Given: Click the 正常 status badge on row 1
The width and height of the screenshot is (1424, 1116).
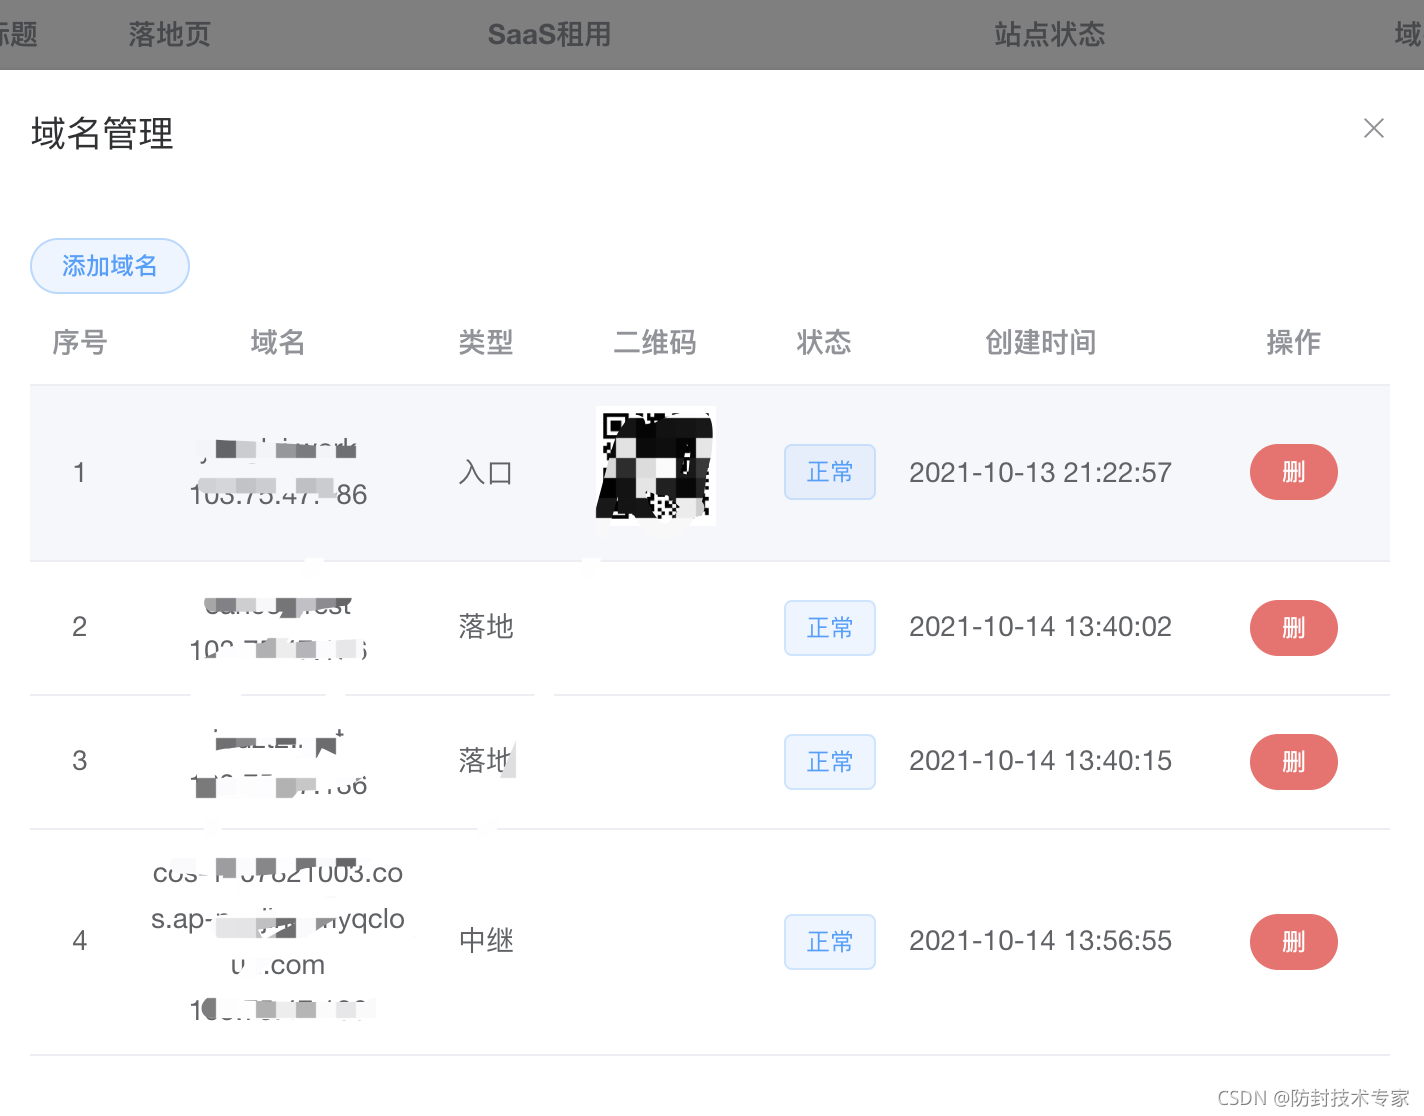Looking at the screenshot, I should [829, 472].
